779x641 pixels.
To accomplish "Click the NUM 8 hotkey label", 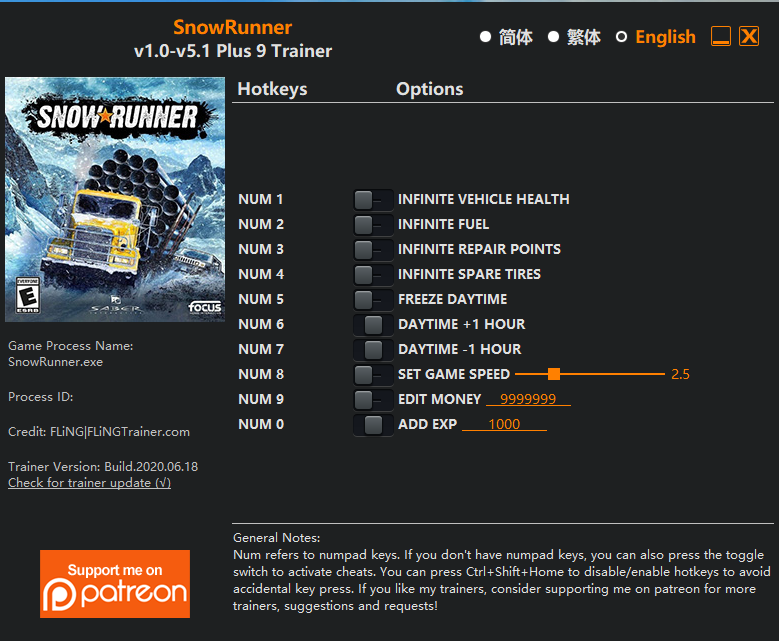I will click(261, 374).
